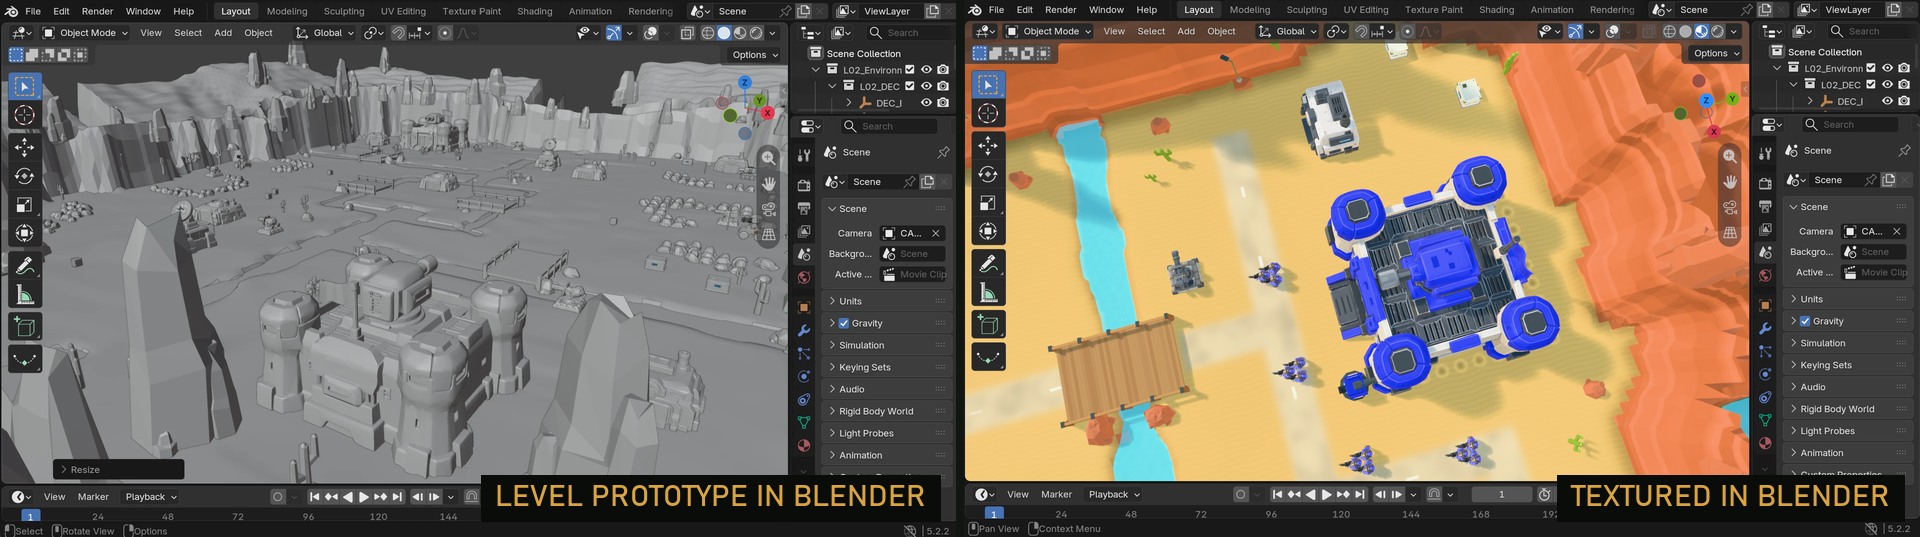Viewport: 1920px width, 537px height.
Task: Open the Output properties tab in the prototype window
Action: (804, 208)
